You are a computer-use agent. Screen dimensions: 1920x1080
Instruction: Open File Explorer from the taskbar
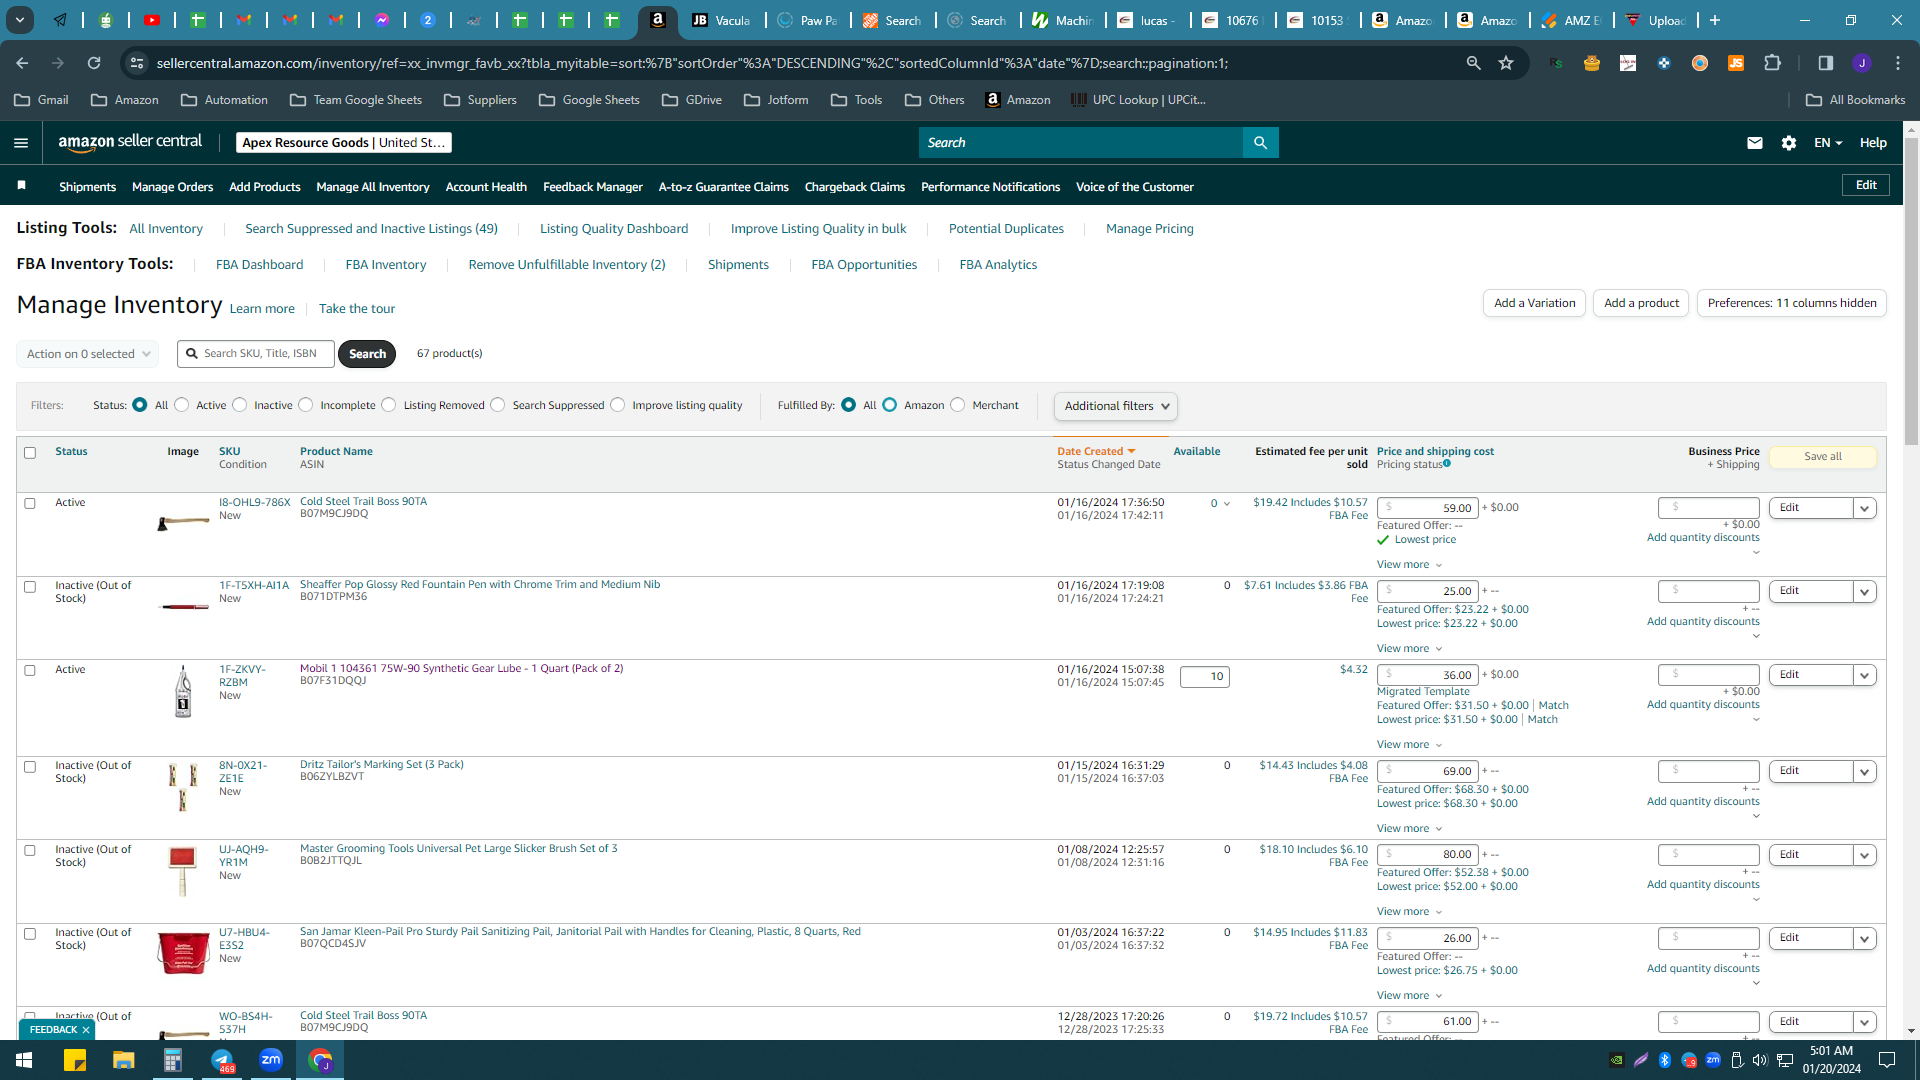[123, 1060]
